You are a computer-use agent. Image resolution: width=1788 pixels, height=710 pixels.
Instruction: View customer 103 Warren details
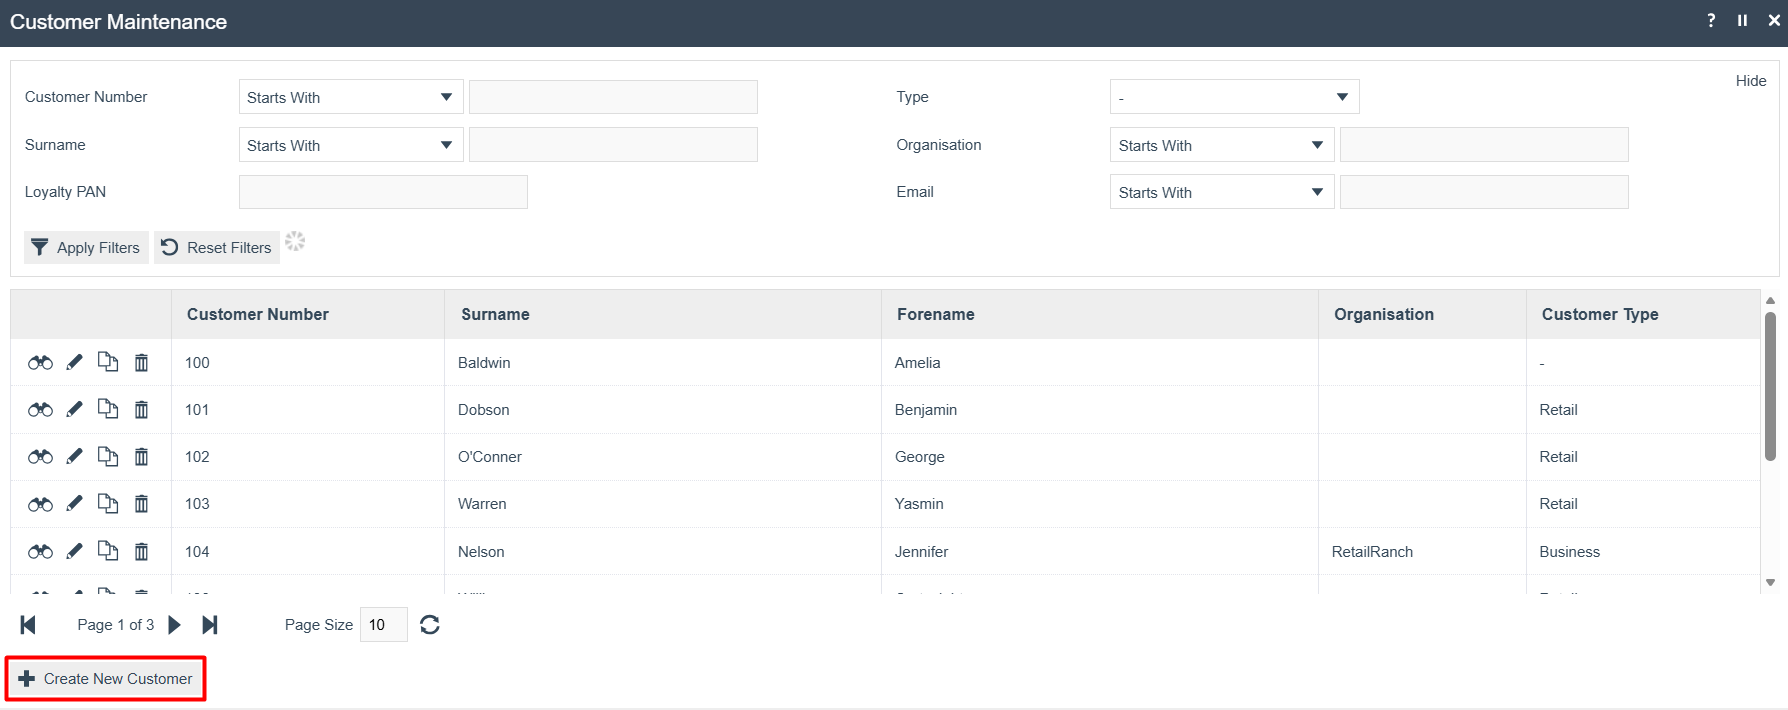(40, 504)
